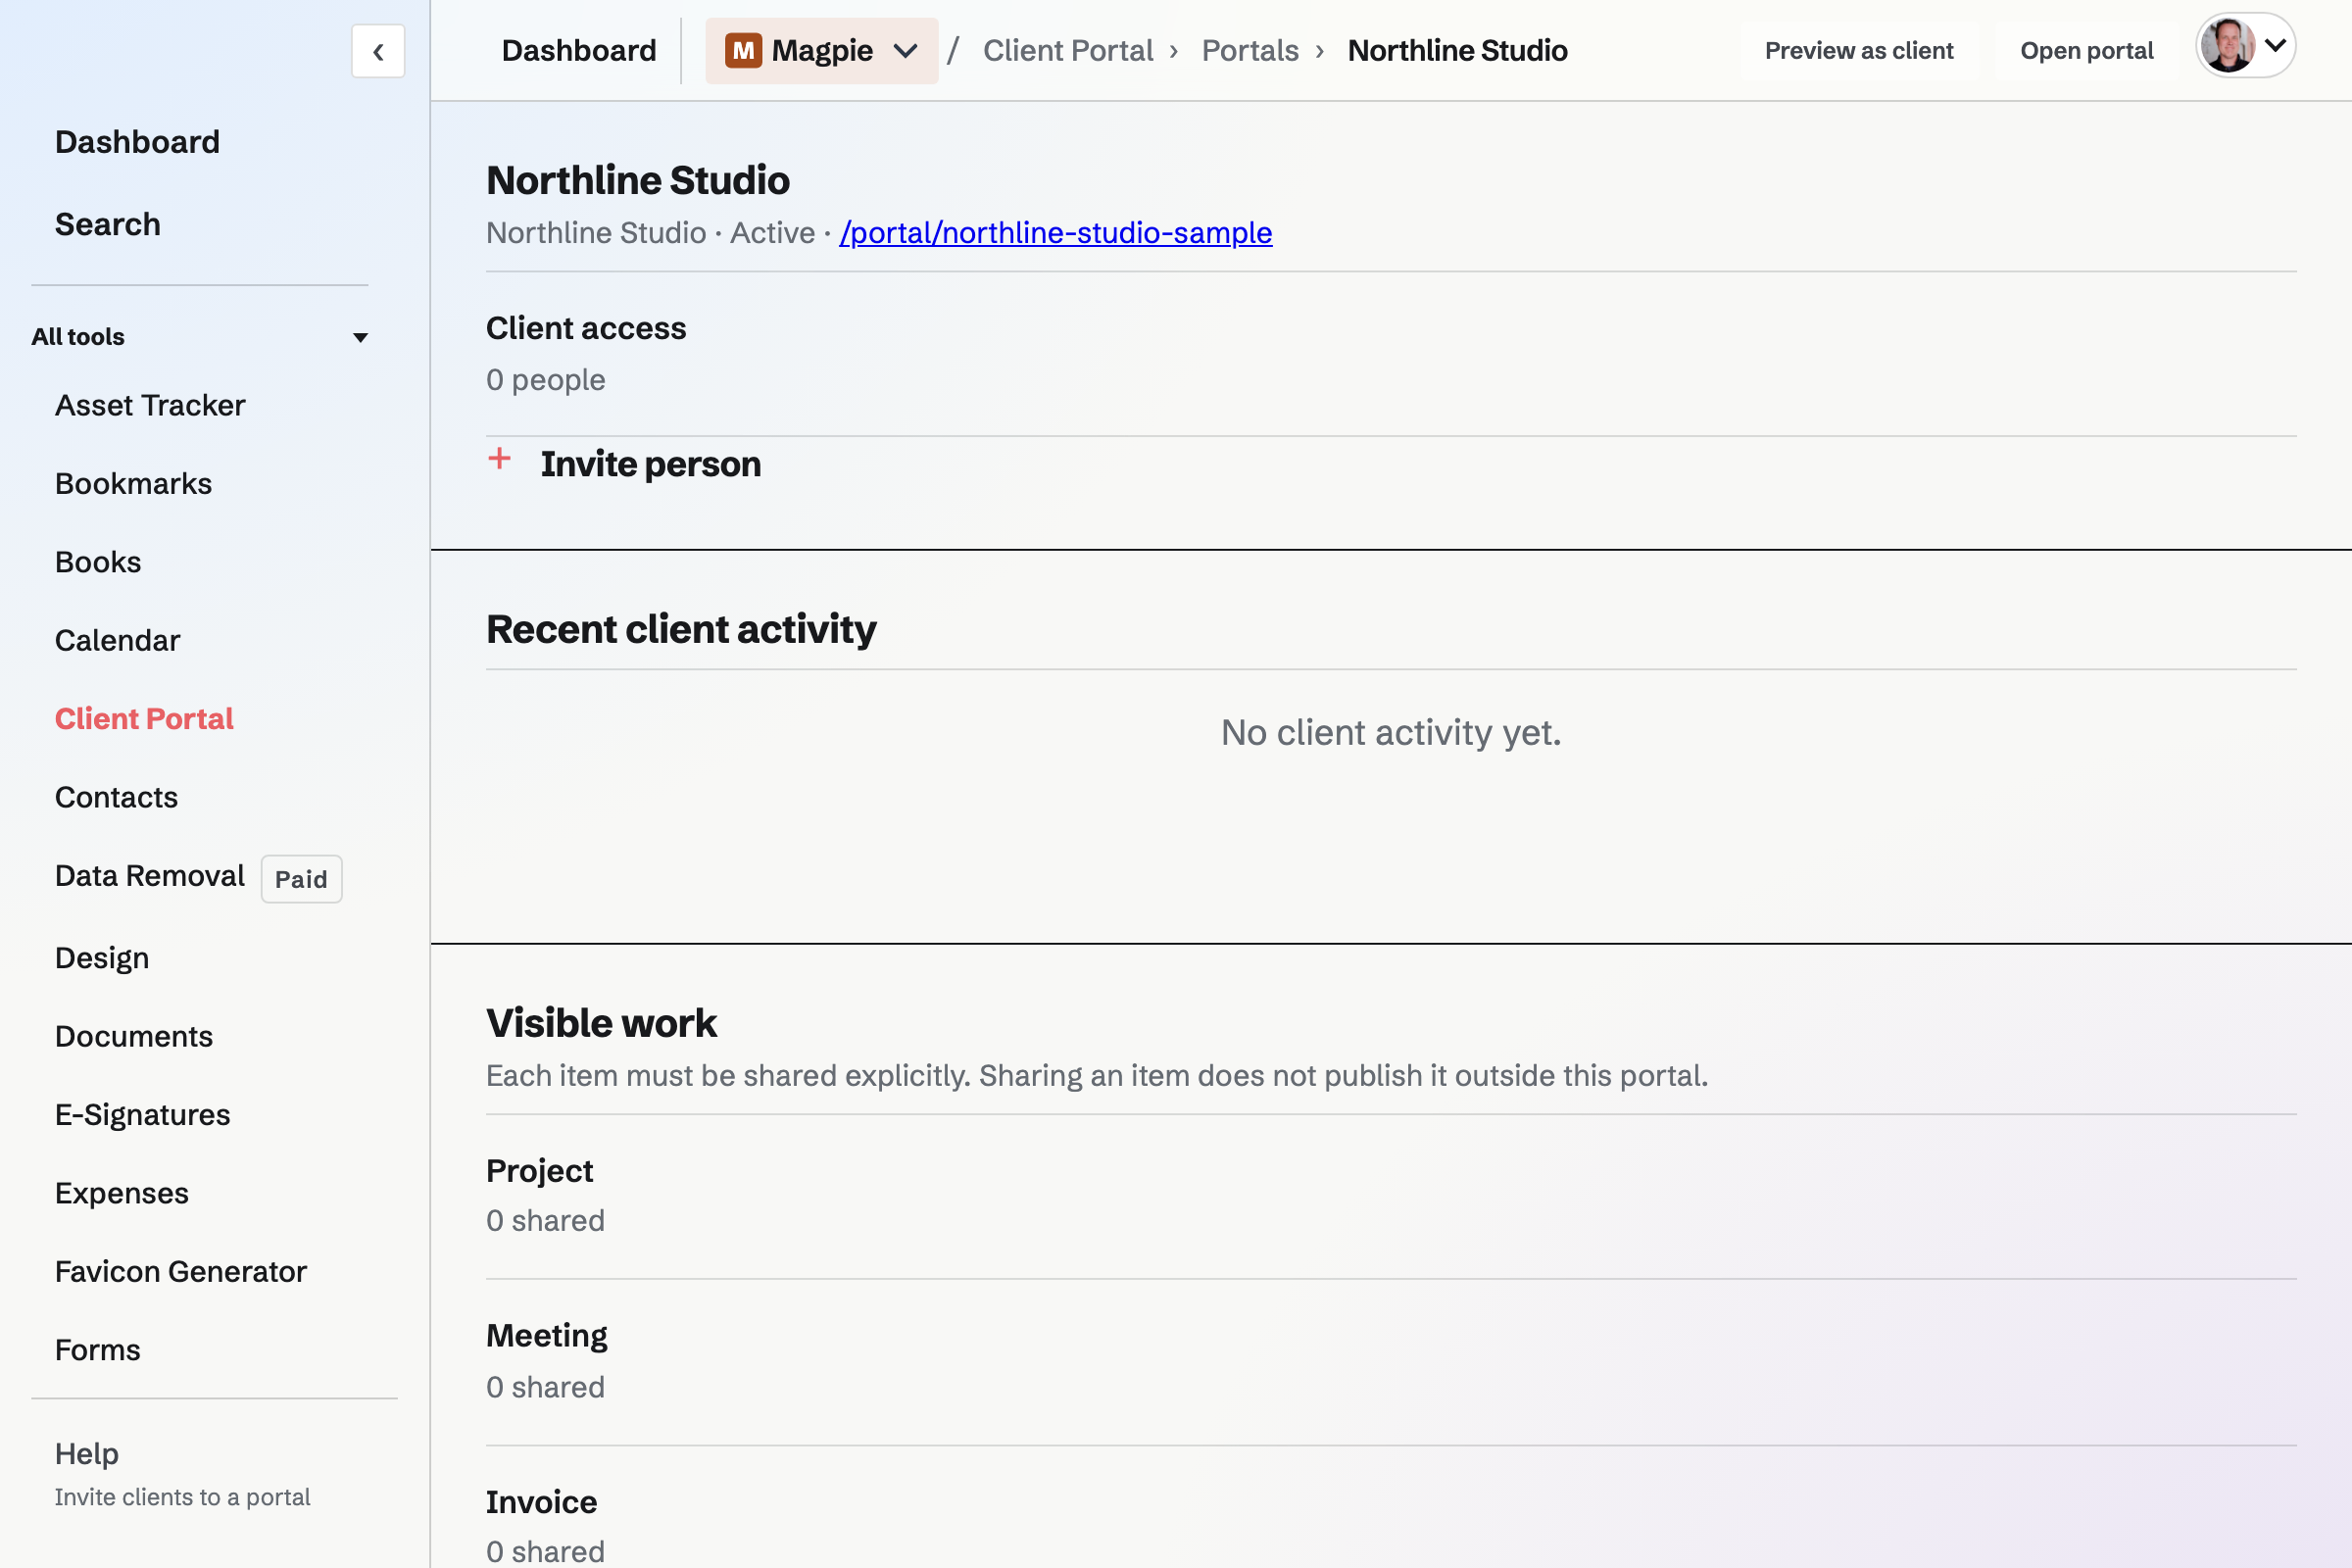Click the Open portal button
Viewport: 2352px width, 1568px height.
pos(2086,51)
